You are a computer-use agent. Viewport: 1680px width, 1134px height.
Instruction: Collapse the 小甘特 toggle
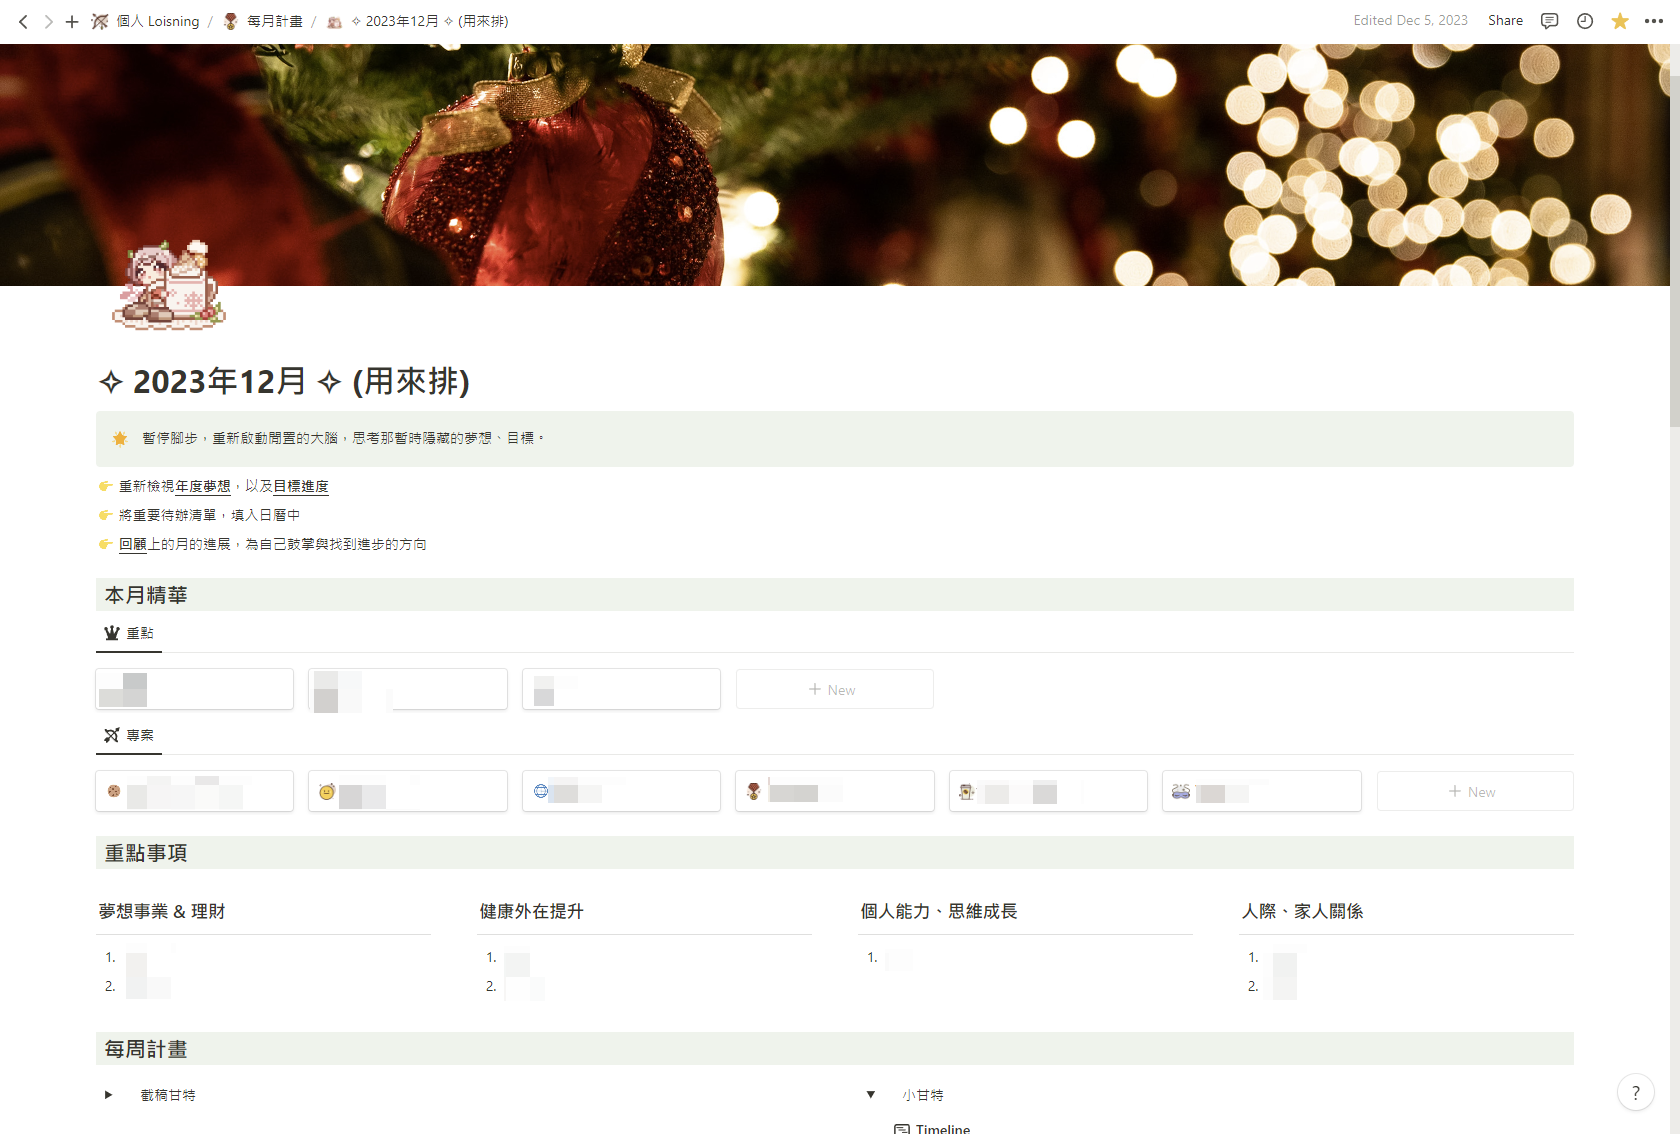(x=871, y=1095)
